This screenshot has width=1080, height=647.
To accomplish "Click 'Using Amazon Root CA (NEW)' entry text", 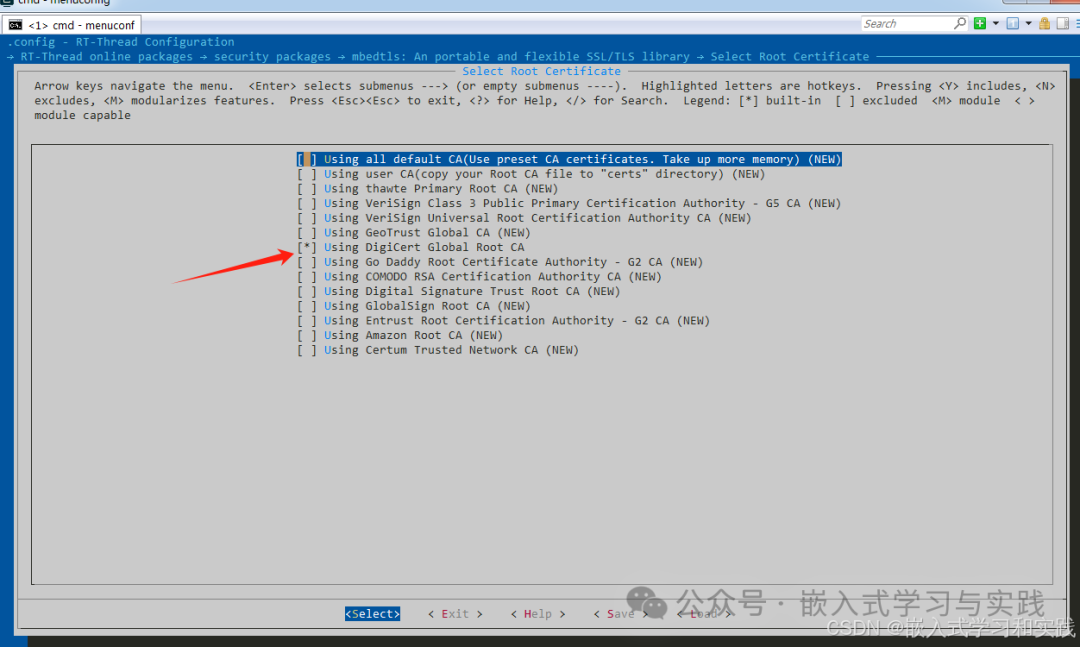I will [413, 336].
